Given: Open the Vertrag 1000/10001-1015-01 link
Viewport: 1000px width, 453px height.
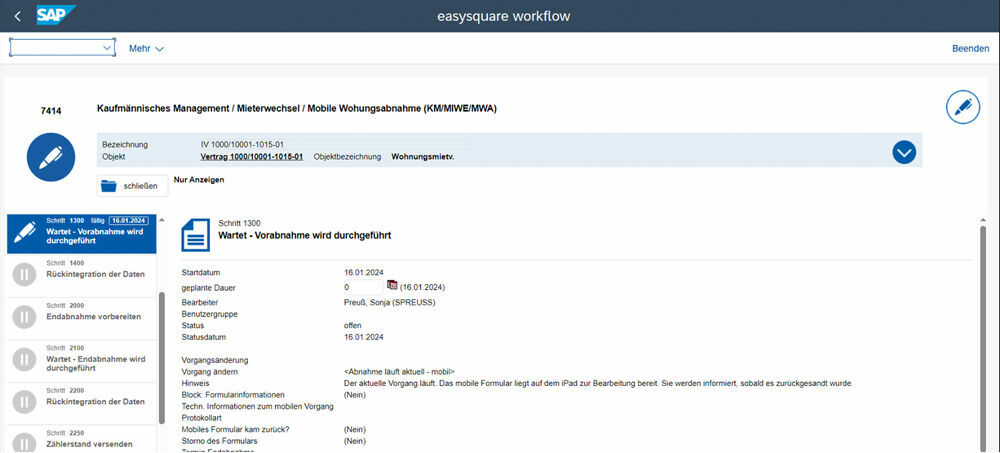Looking at the screenshot, I should [x=251, y=157].
